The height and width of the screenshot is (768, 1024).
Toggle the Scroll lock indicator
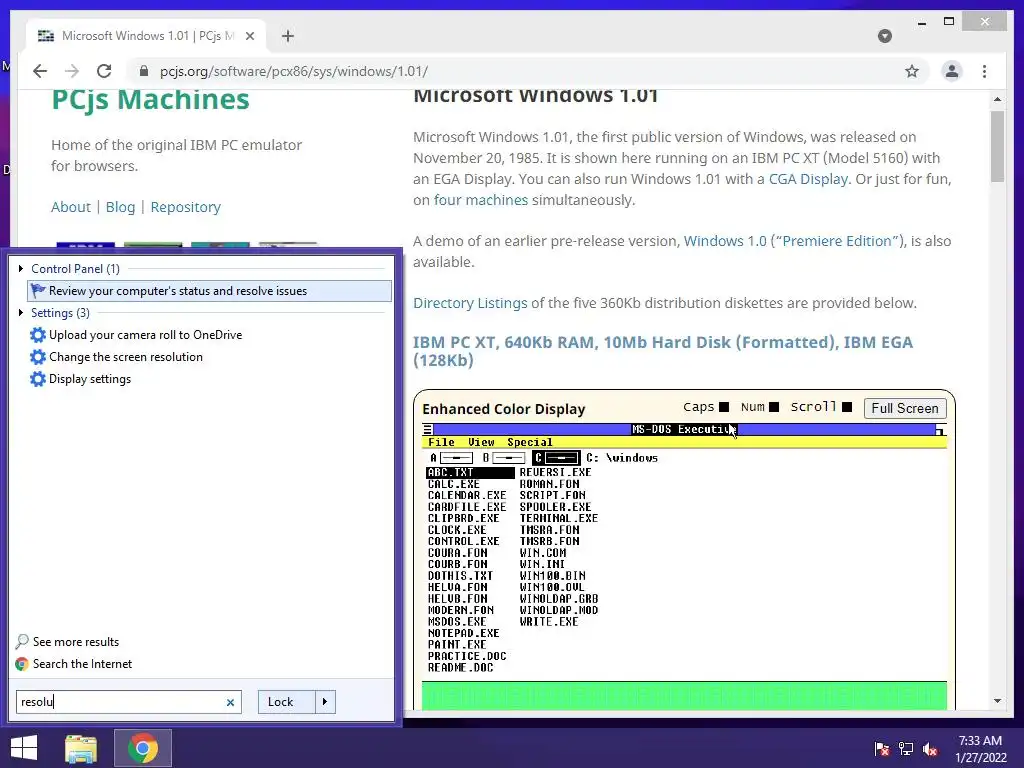[847, 407]
